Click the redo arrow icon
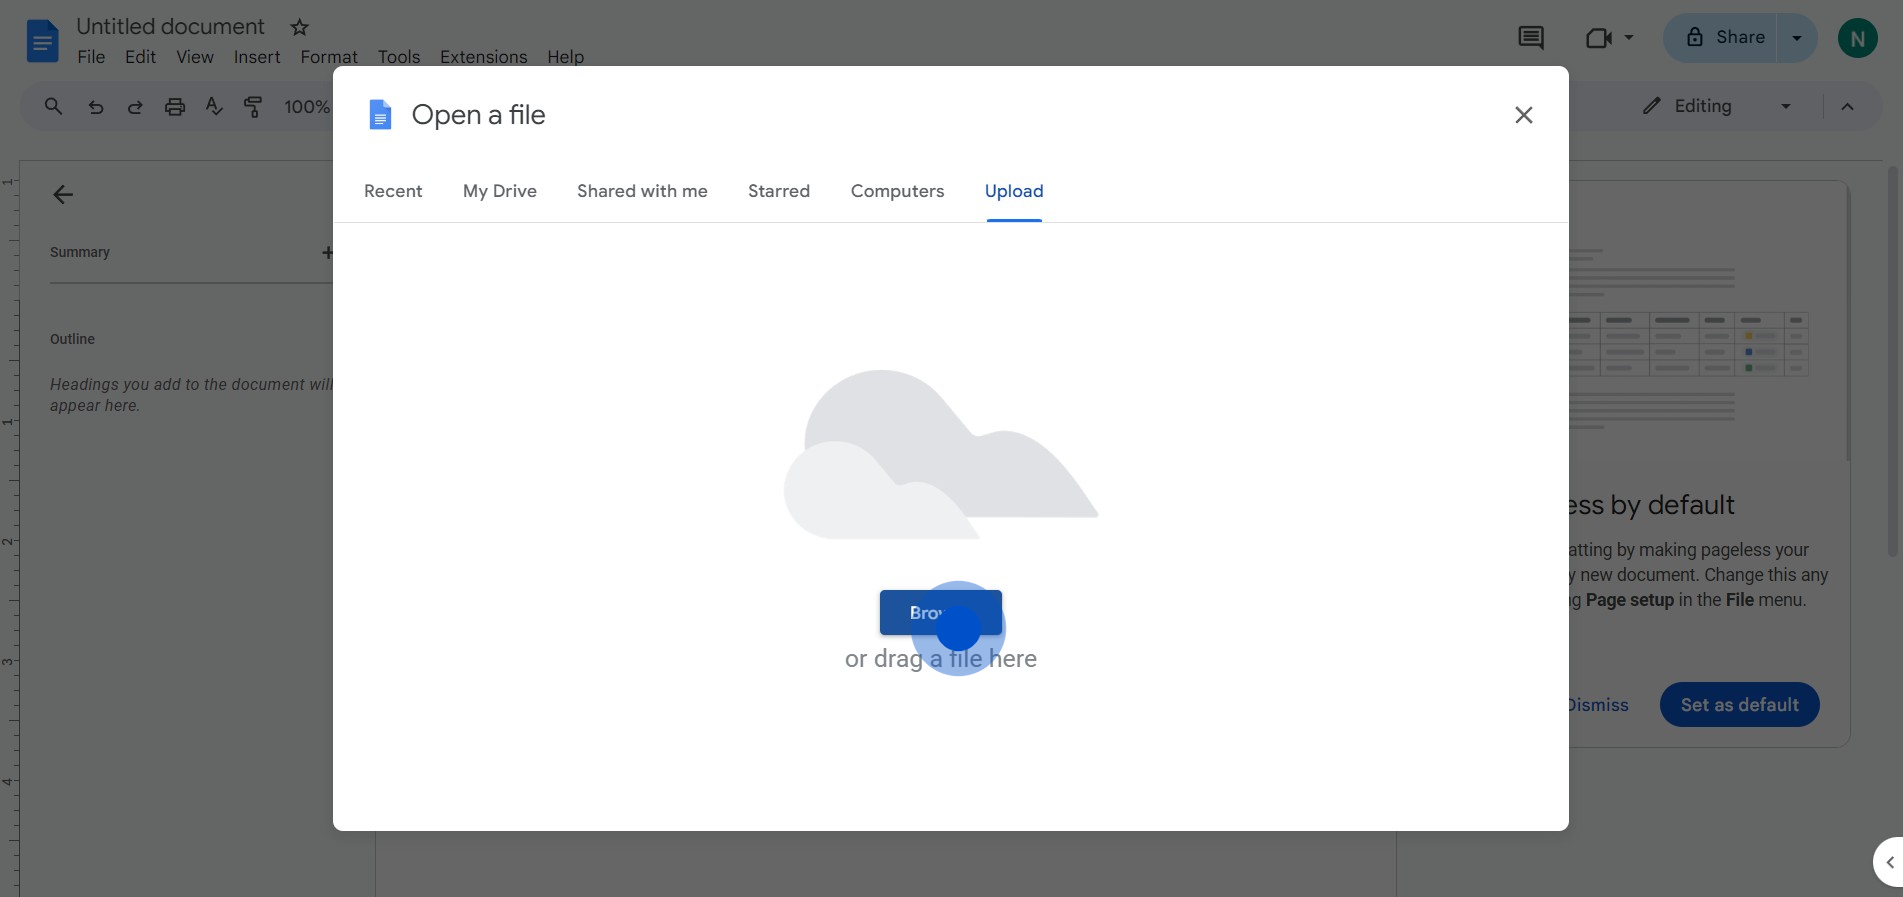Viewport: 1903px width, 897px height. tap(135, 107)
